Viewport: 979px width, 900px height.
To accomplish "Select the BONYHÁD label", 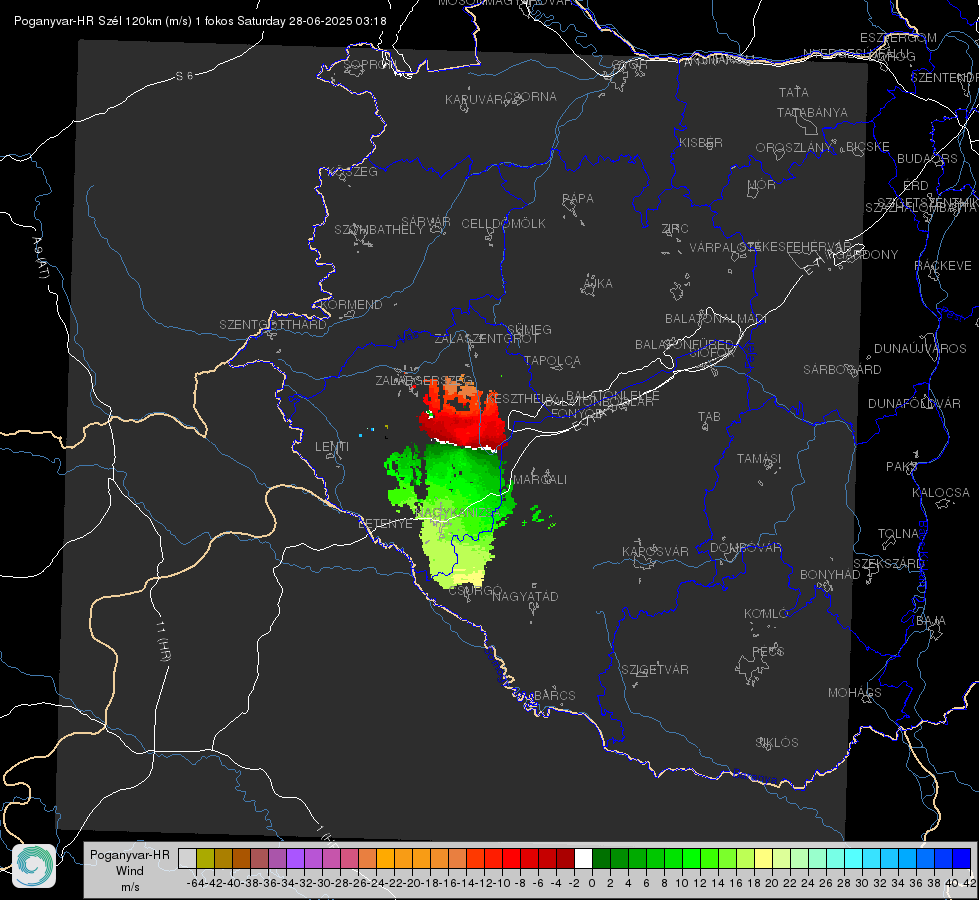I will [830, 575].
